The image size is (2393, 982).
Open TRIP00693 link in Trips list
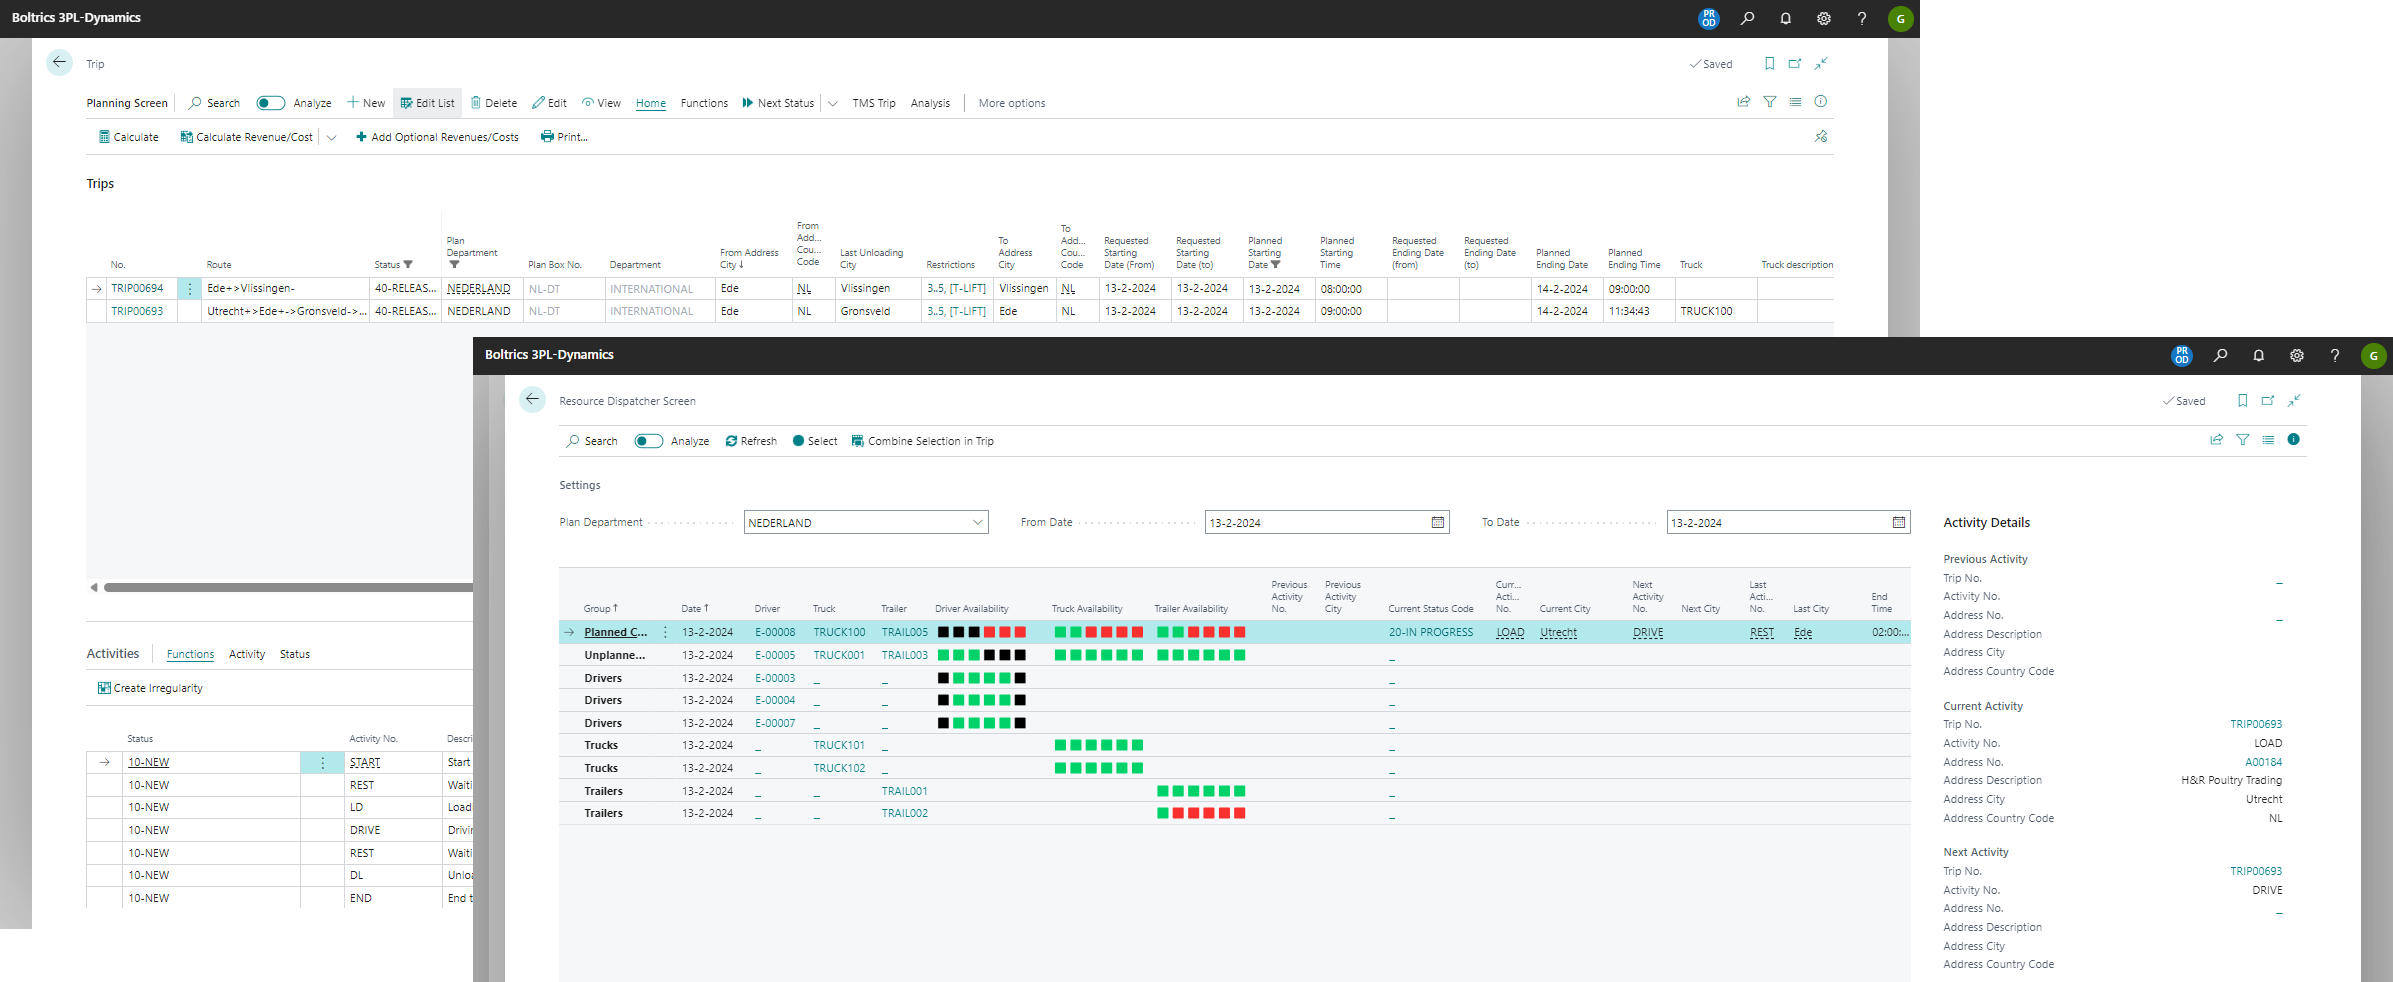(137, 311)
